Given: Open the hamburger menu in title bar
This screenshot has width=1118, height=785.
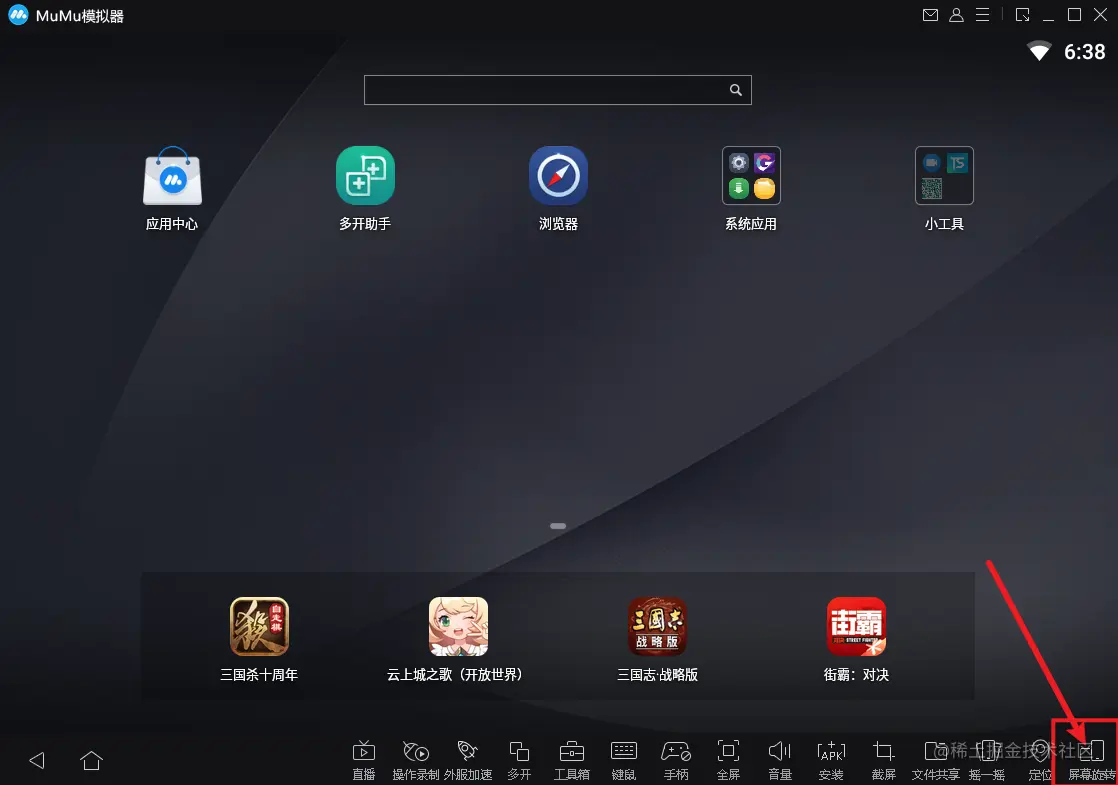Looking at the screenshot, I should pyautogui.click(x=983, y=15).
